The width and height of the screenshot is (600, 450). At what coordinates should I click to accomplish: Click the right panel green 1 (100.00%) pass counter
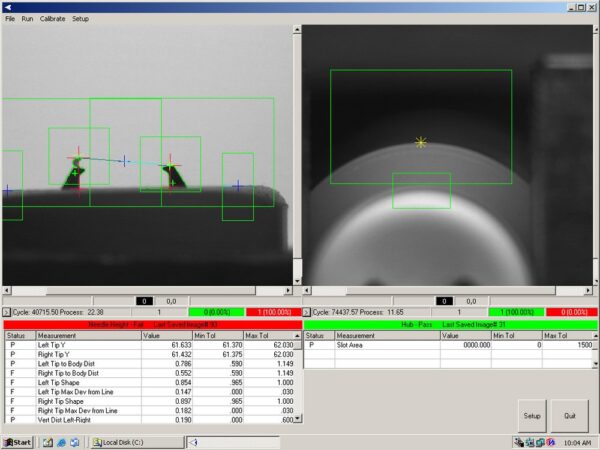click(x=516, y=312)
